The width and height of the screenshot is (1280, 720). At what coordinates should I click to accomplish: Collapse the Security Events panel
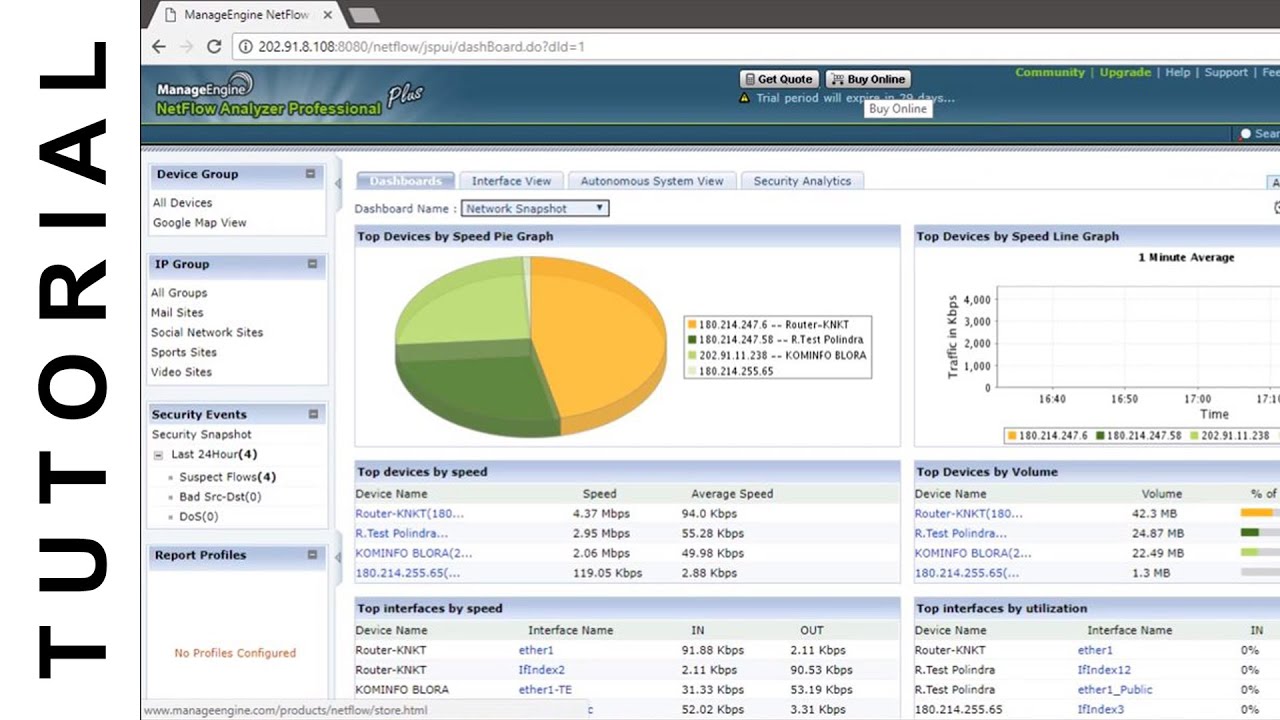tap(313, 414)
